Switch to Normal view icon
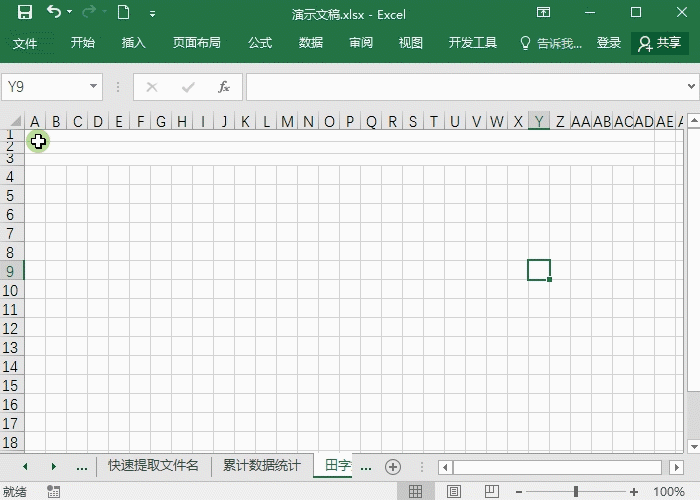The height and width of the screenshot is (500, 700). [x=416, y=491]
